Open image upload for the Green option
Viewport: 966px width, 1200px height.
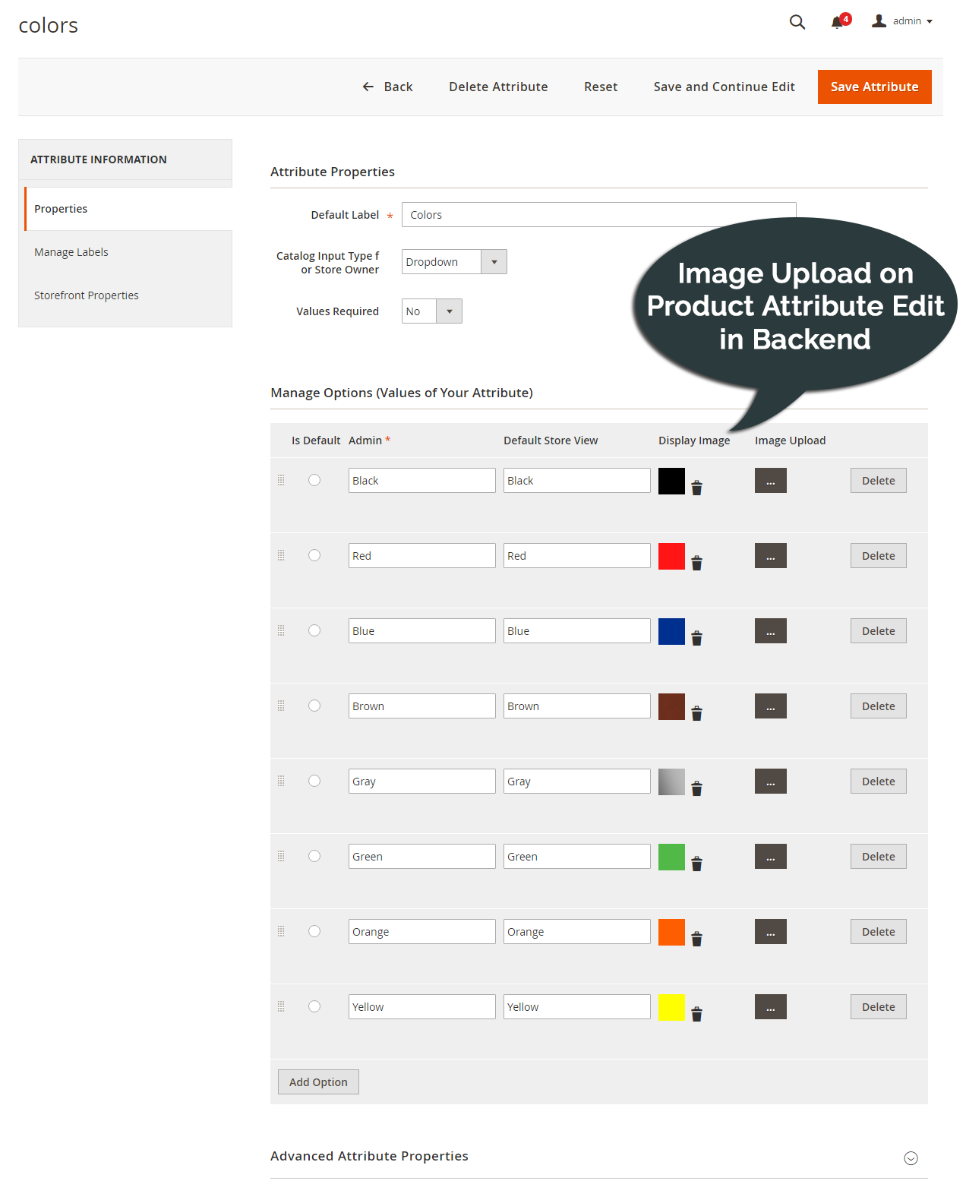770,856
